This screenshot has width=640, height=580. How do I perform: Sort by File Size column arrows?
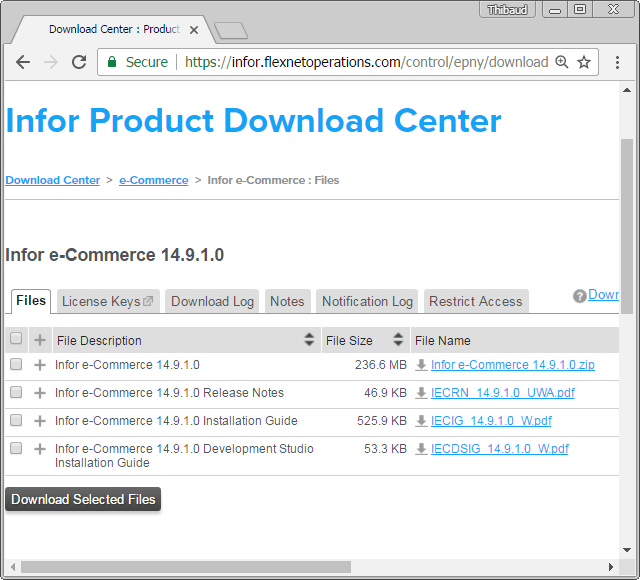(398, 340)
